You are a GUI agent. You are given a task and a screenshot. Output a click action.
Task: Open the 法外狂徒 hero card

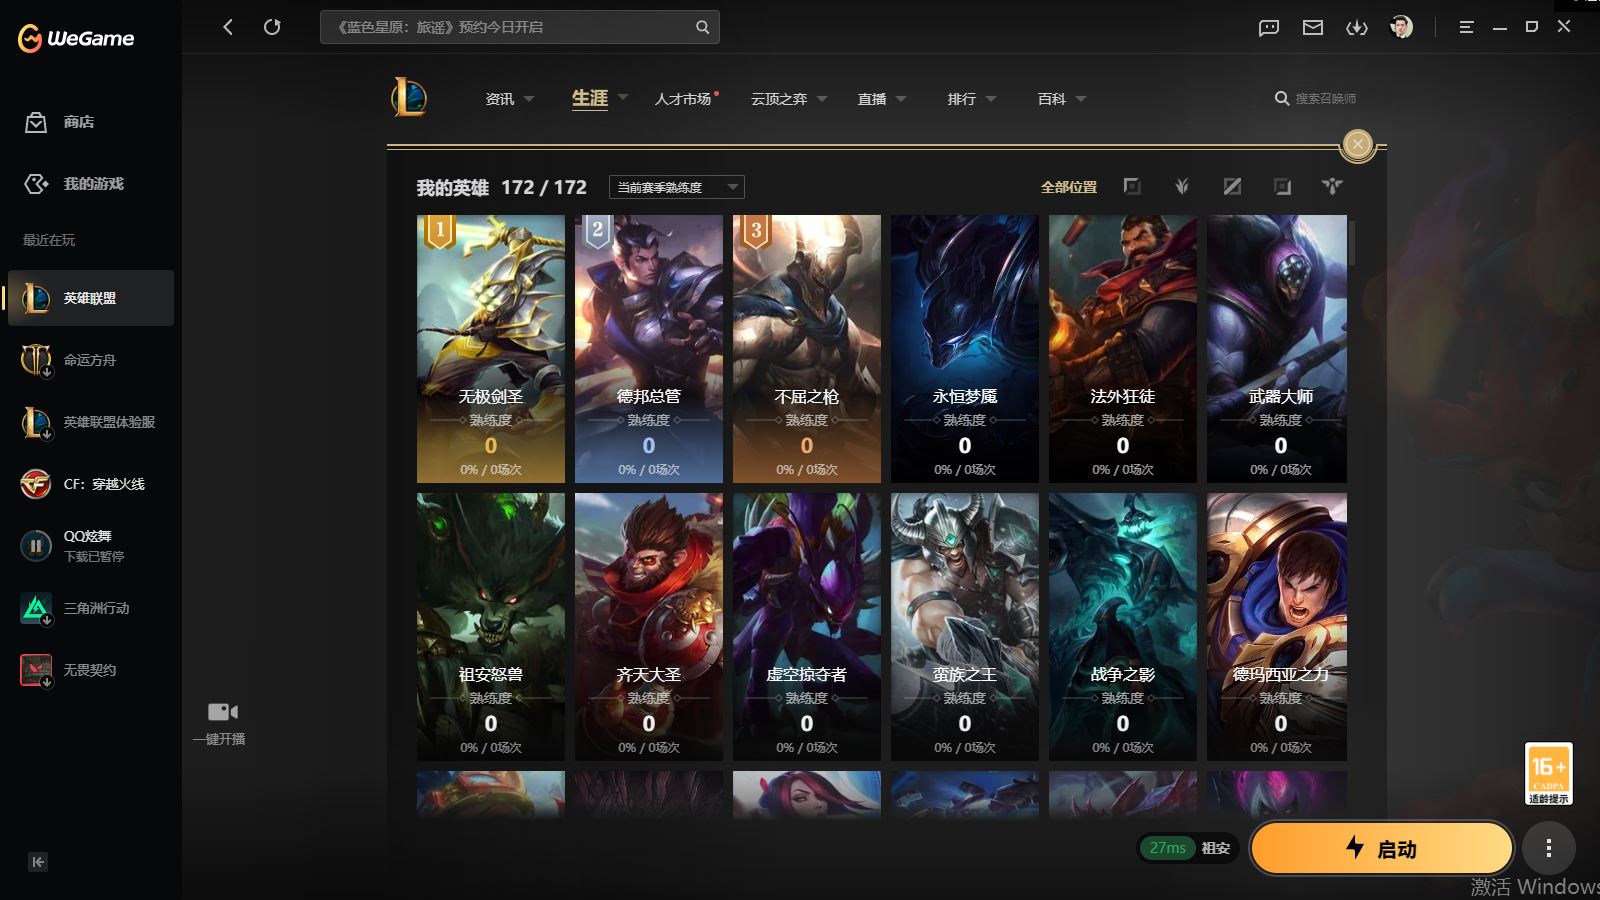(1123, 349)
